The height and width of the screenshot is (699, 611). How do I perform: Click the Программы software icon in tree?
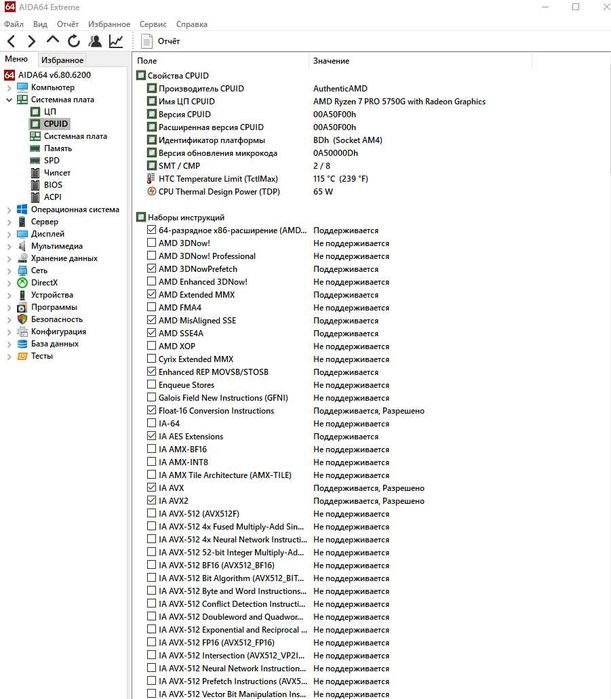22,307
